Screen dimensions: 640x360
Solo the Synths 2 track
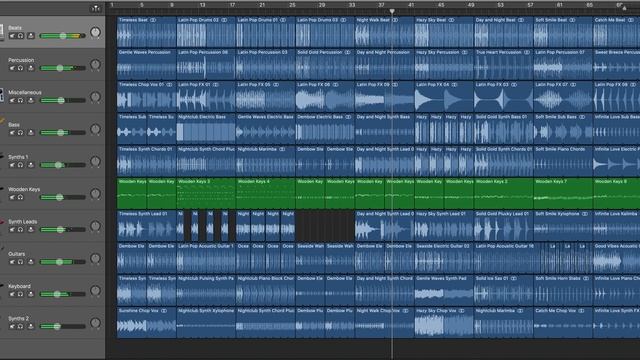tap(20, 326)
